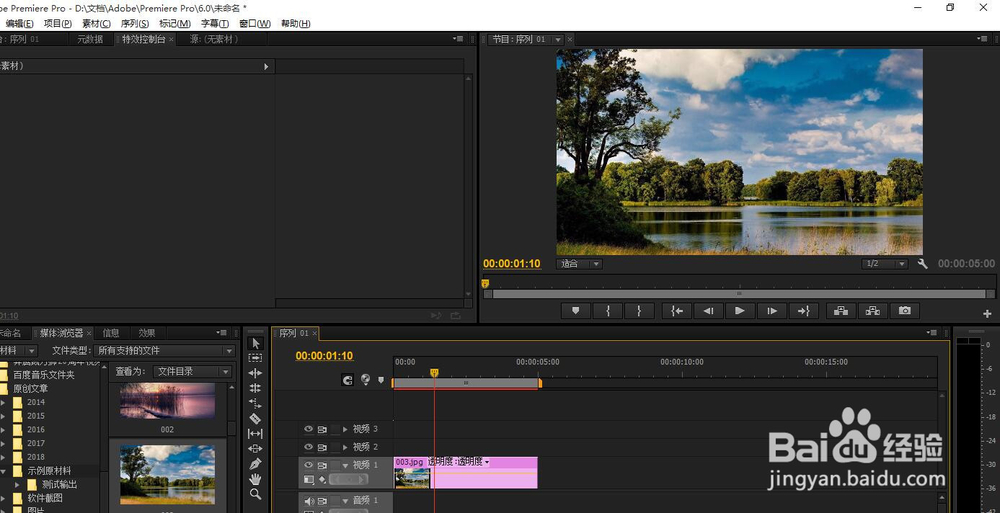Image resolution: width=1000 pixels, height=513 pixels.
Task: Open 查看为 文件目录 dropdown
Action: click(x=193, y=371)
